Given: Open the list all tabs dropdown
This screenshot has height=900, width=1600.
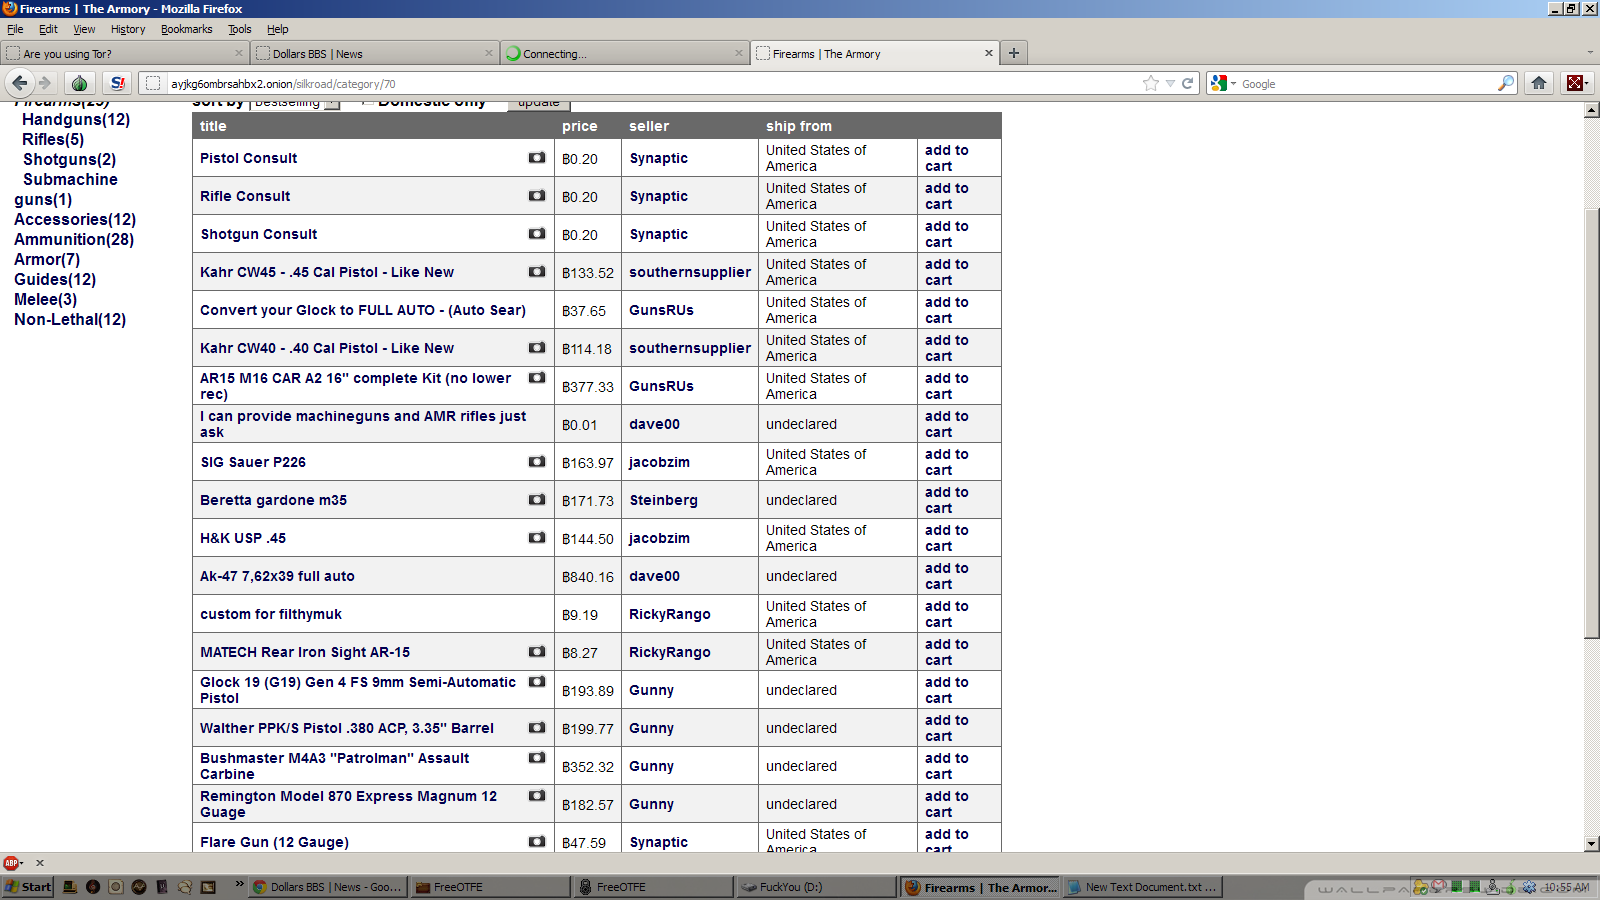Looking at the screenshot, I should tap(1590, 53).
